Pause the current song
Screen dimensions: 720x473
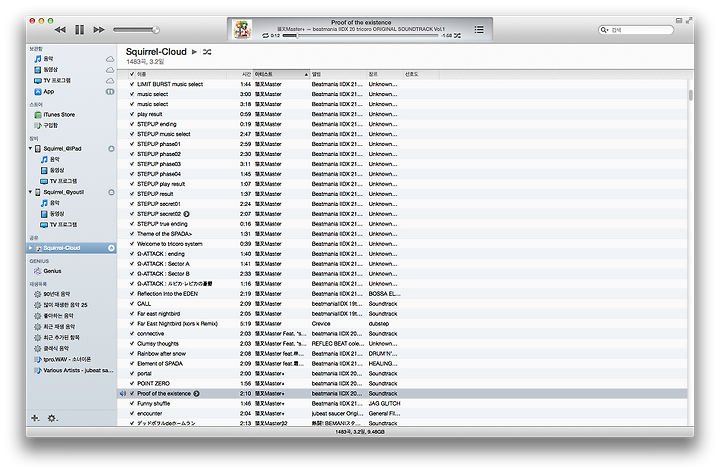(79, 30)
